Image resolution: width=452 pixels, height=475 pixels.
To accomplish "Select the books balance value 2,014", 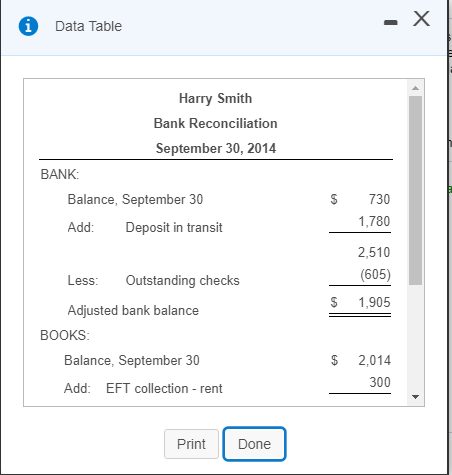I will click(374, 360).
